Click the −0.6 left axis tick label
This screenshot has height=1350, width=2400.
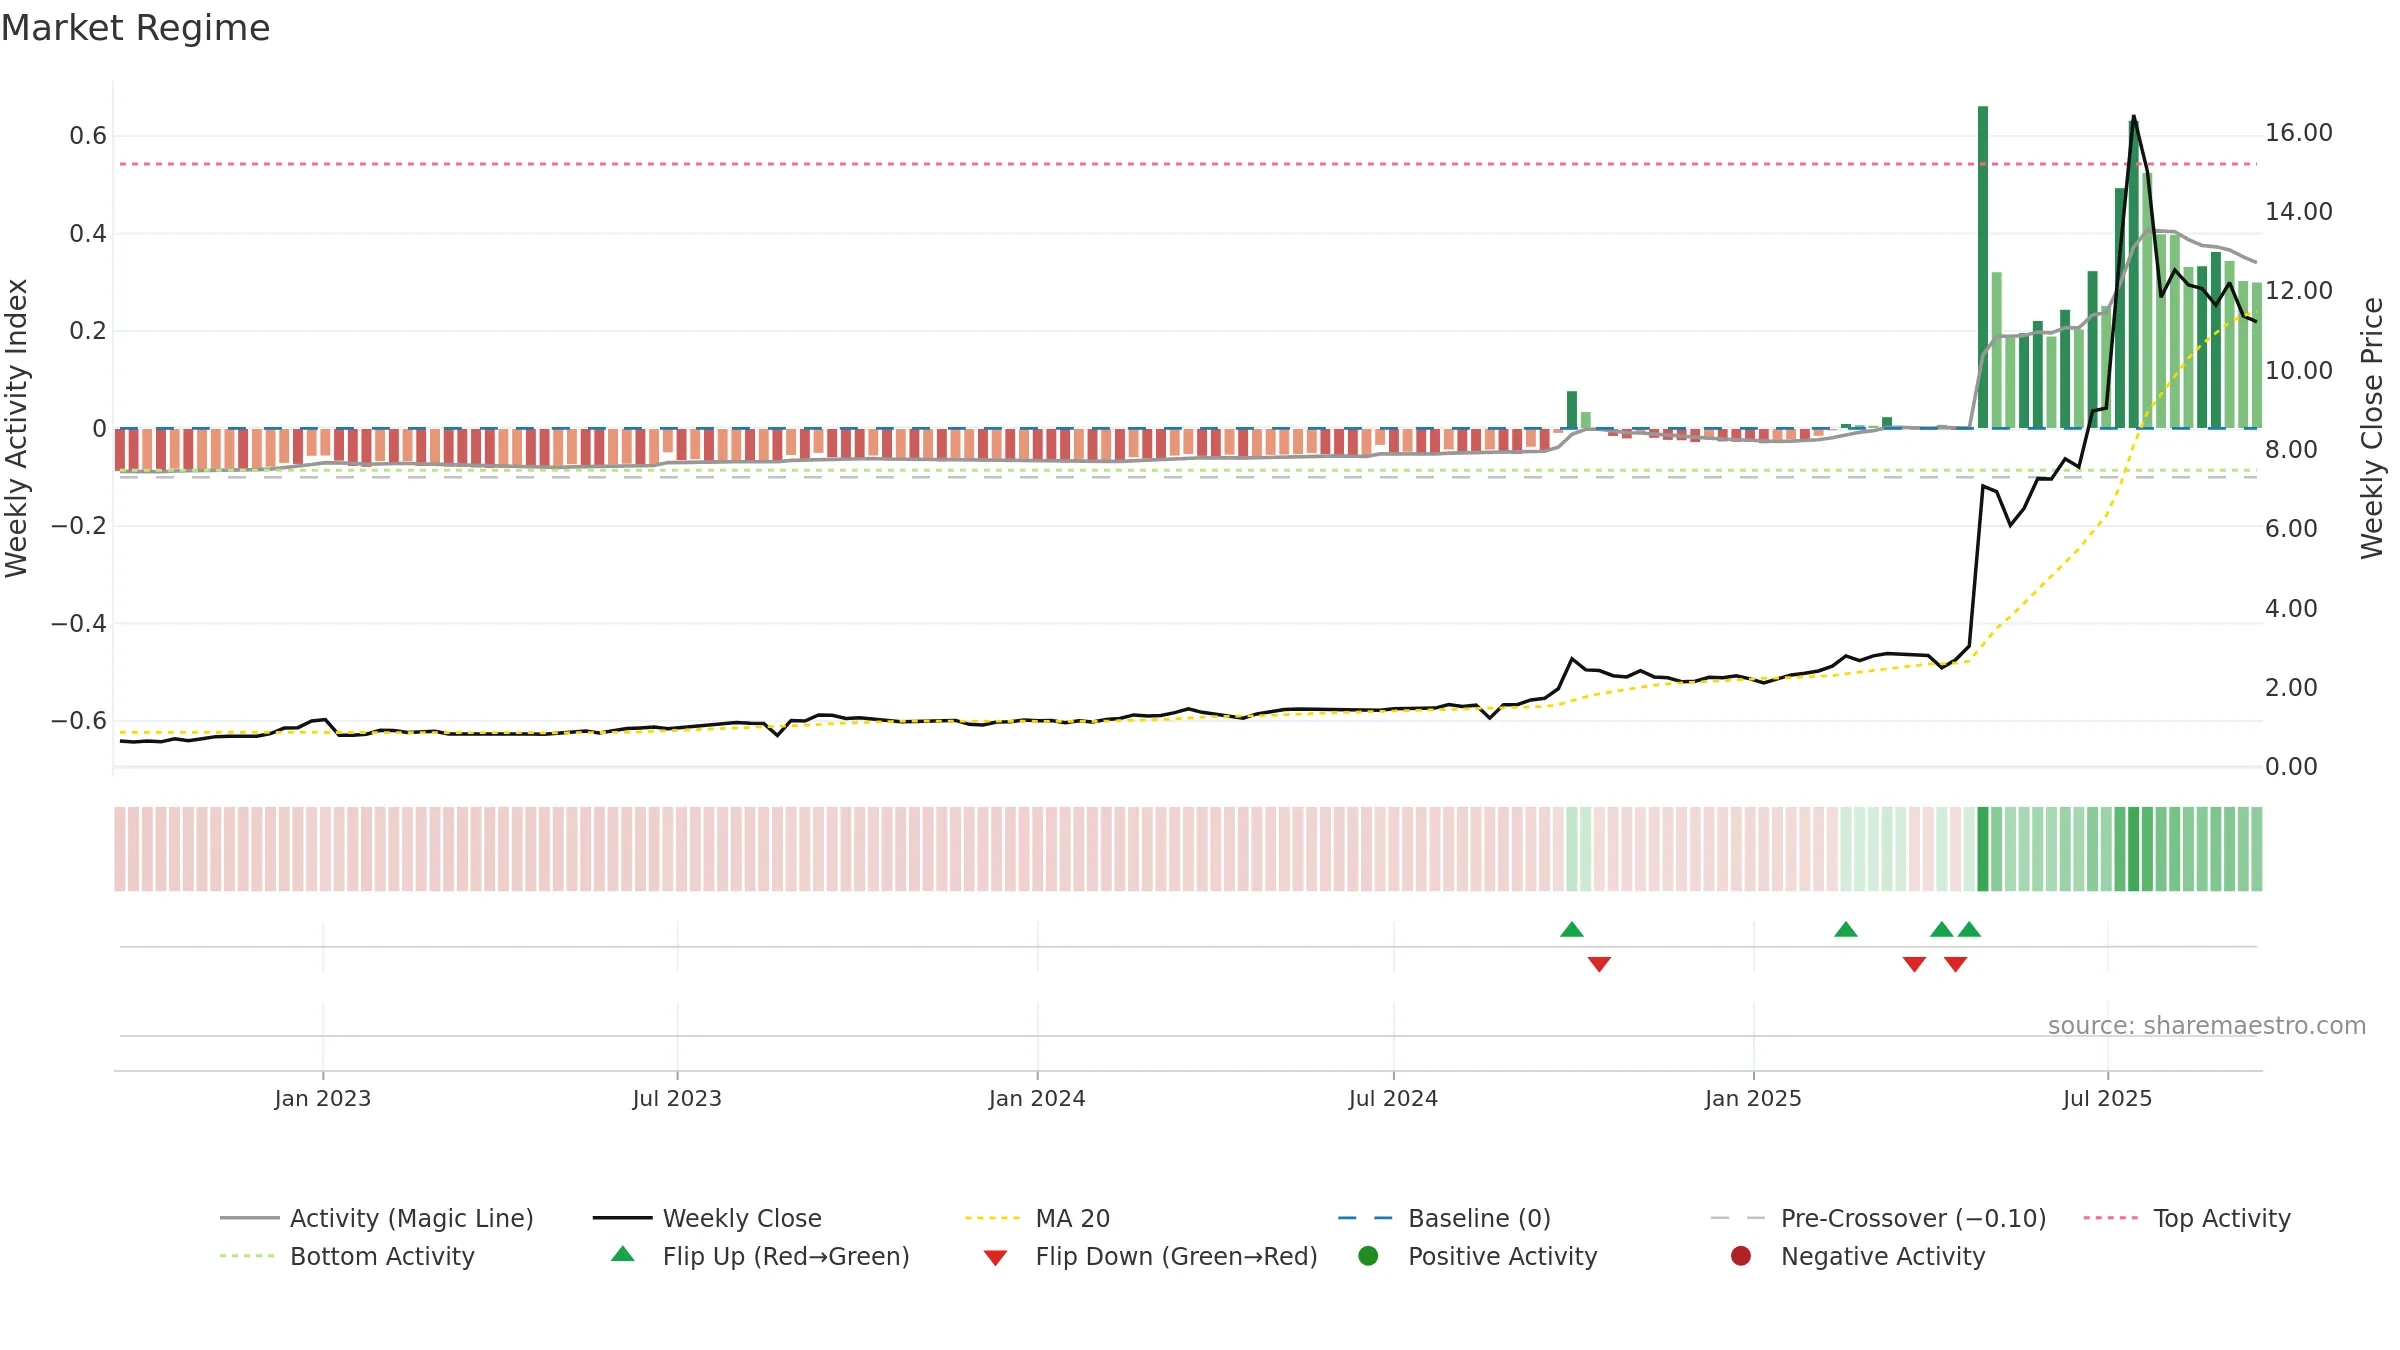[x=79, y=721]
